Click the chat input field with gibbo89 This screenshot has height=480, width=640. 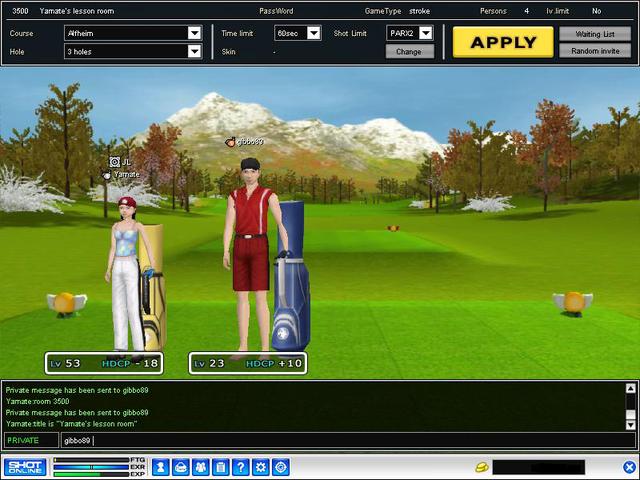340,440
